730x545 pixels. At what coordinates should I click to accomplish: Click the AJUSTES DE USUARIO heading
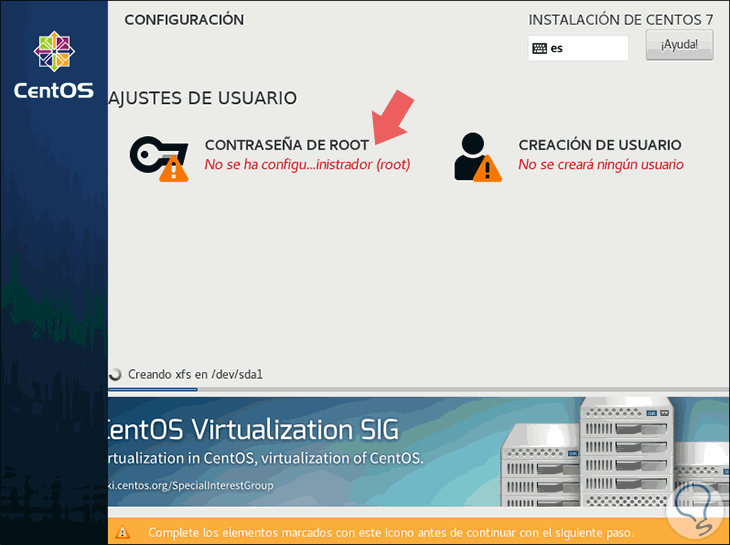coord(203,98)
